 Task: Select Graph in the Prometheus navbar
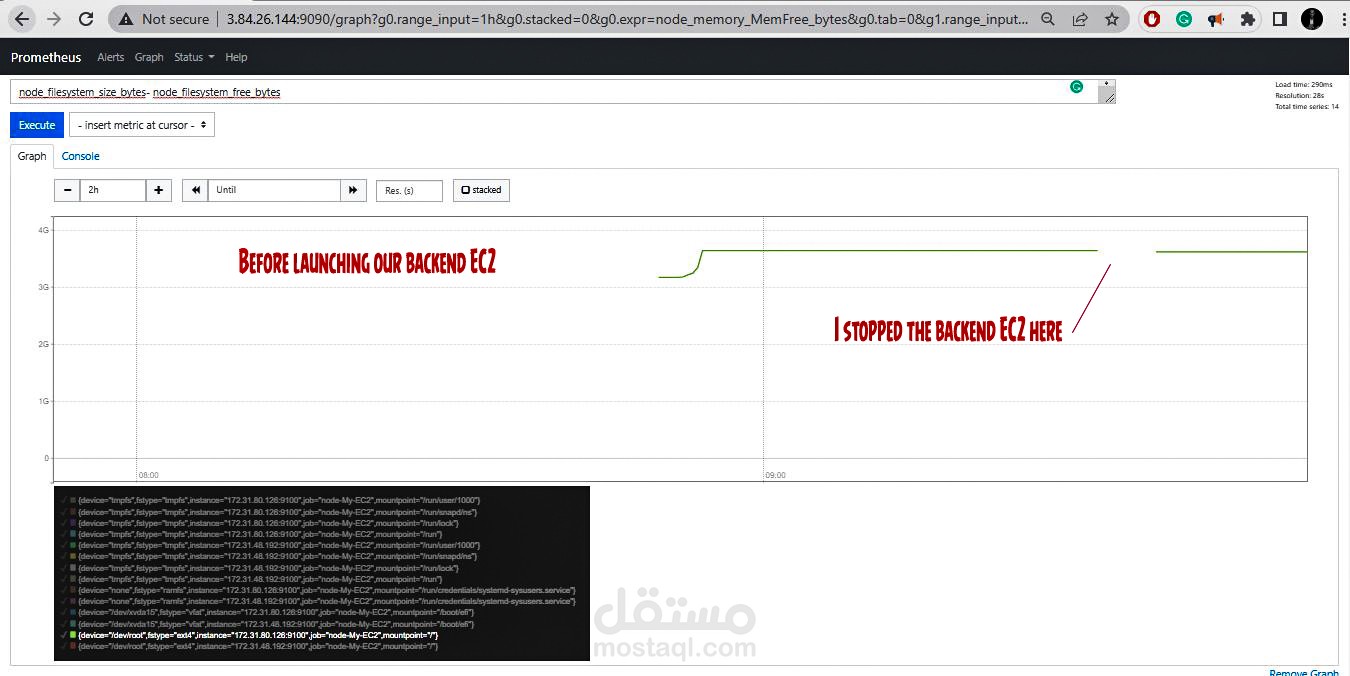point(149,57)
